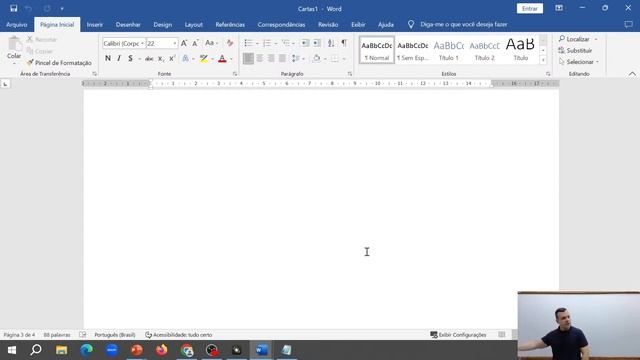Clear all formatting eraser icon
This screenshot has height=360, width=640.
[x=230, y=43]
